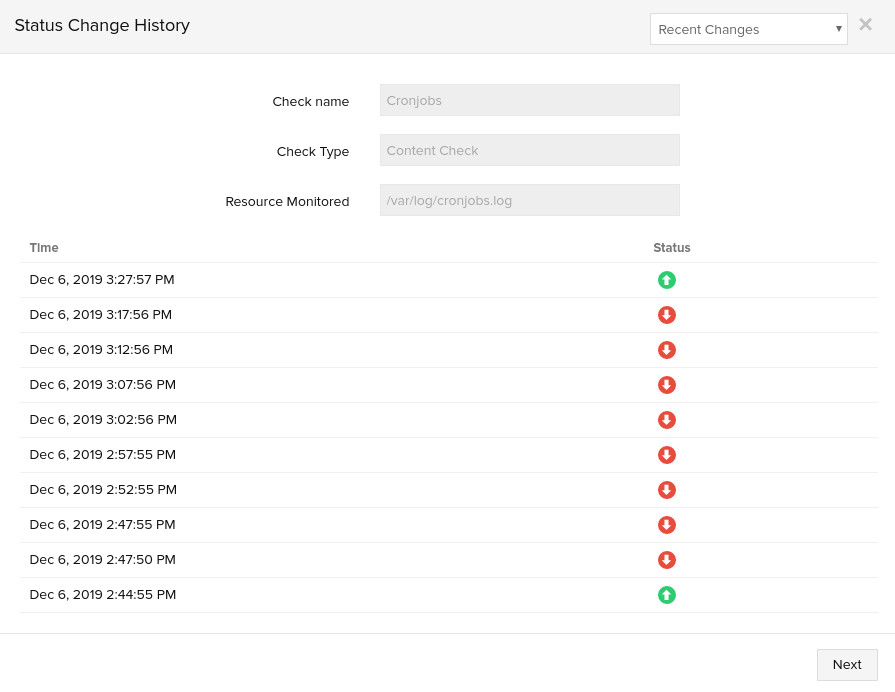Click the dropdown arrow on Recent Changes selector

point(839,29)
